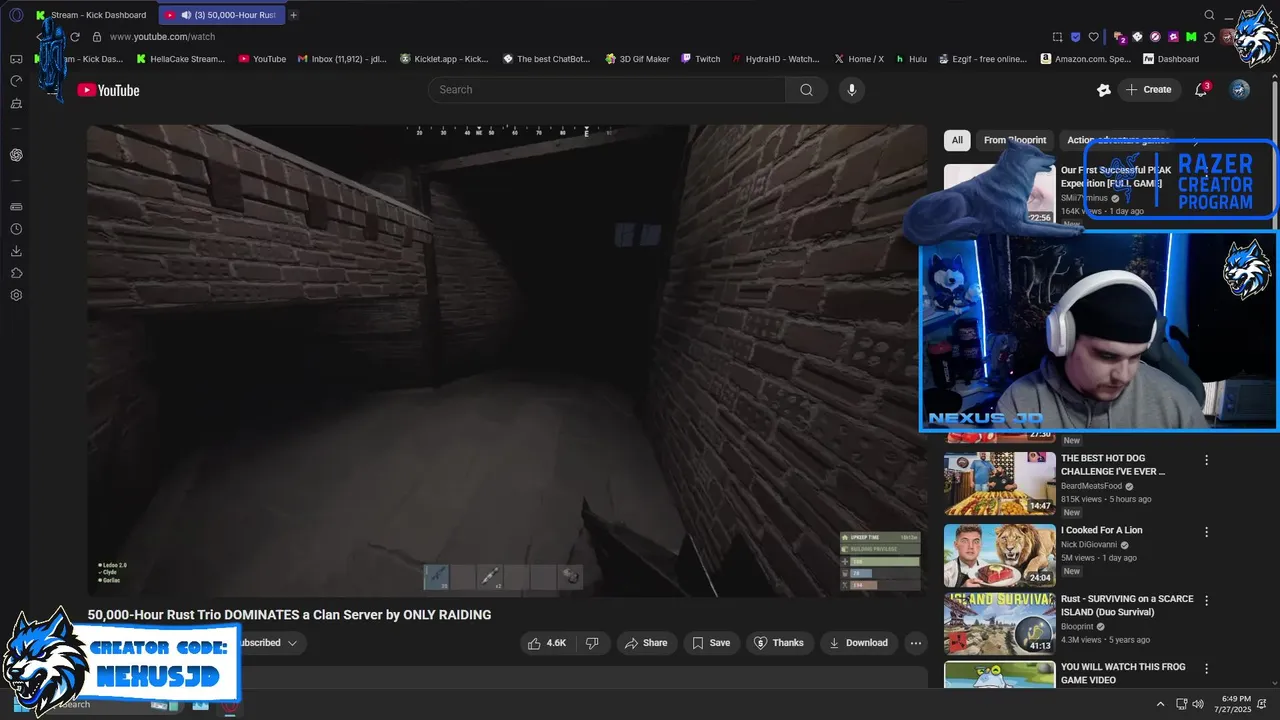Screen dimensions: 1280x720
Task: Open I Cooked For A Lion thumbnail
Action: click(999, 555)
